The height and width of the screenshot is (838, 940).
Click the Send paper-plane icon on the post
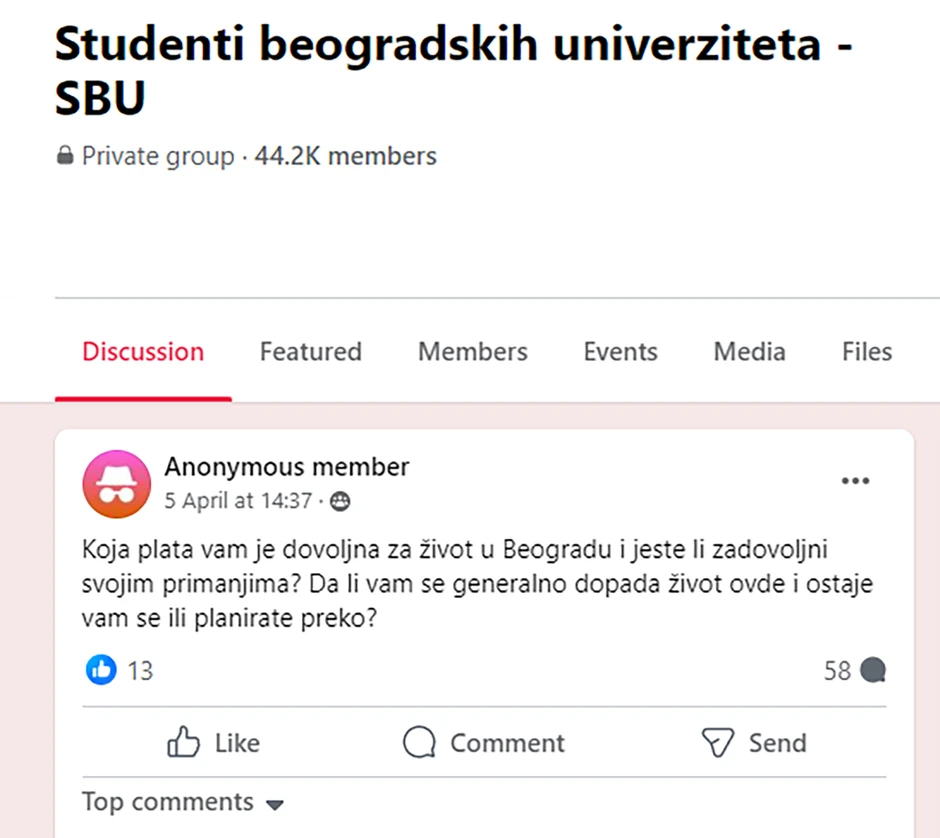point(716,742)
